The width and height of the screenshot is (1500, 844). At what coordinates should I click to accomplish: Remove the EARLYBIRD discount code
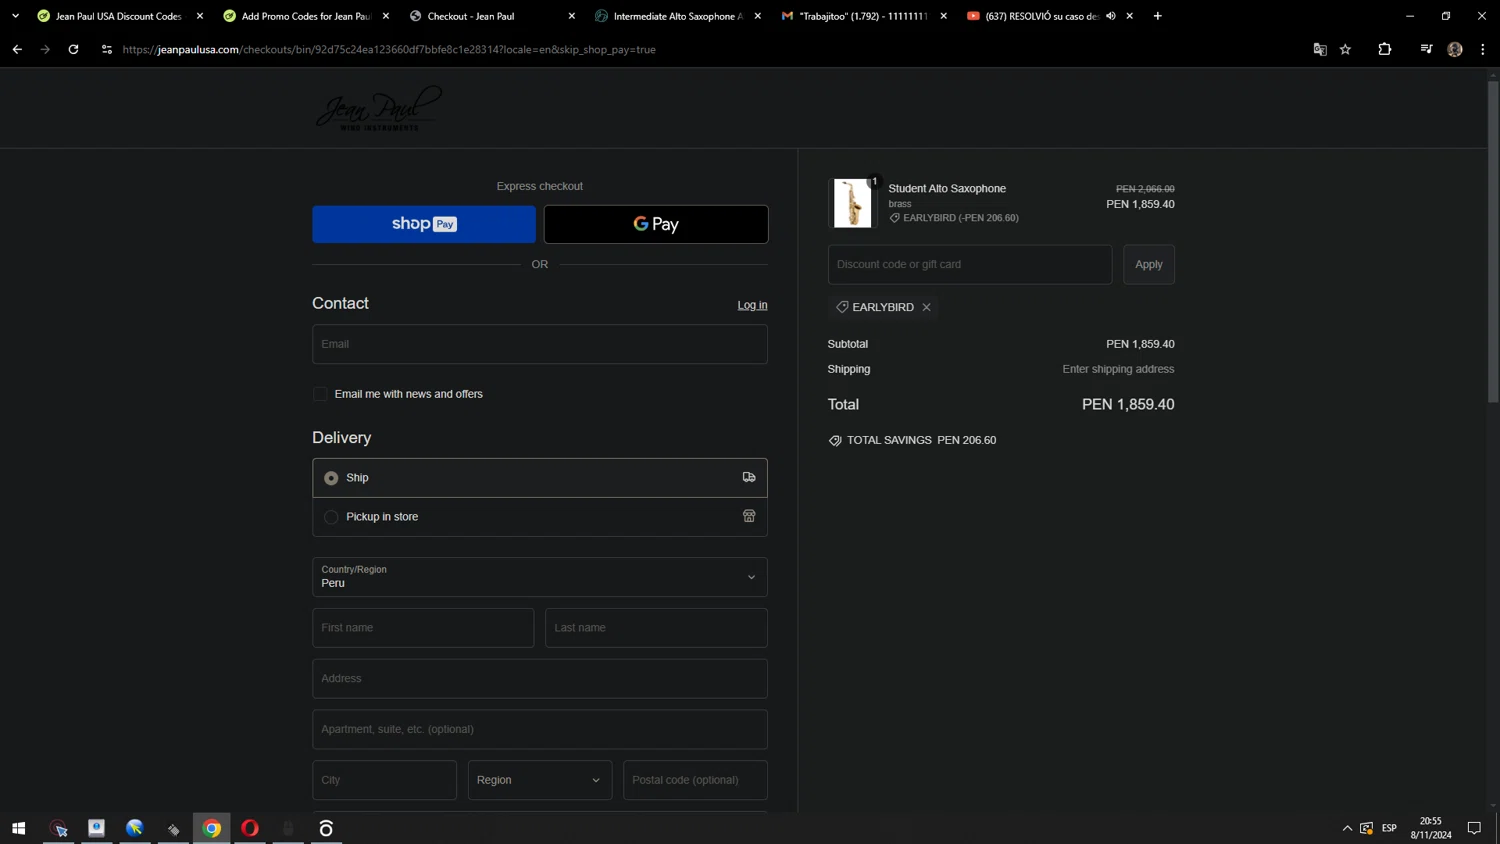(x=927, y=307)
